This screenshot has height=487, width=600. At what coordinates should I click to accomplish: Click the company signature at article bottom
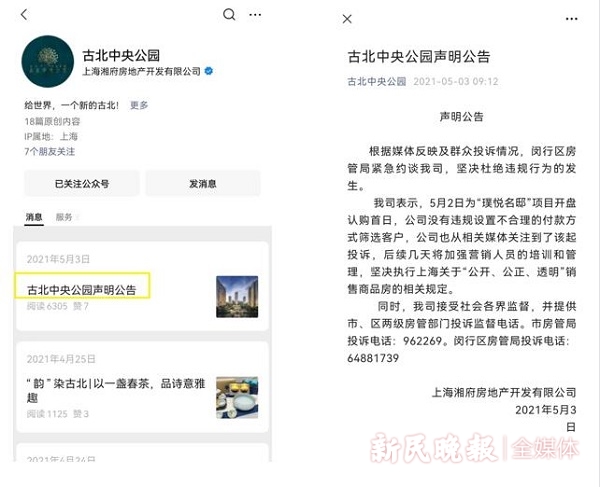click(504, 393)
